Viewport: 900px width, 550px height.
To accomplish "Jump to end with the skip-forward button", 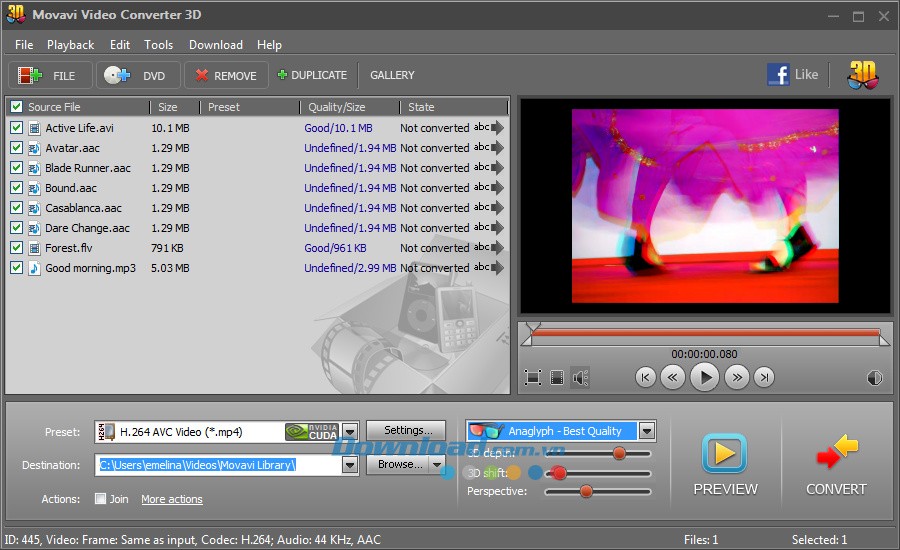I will 763,377.
